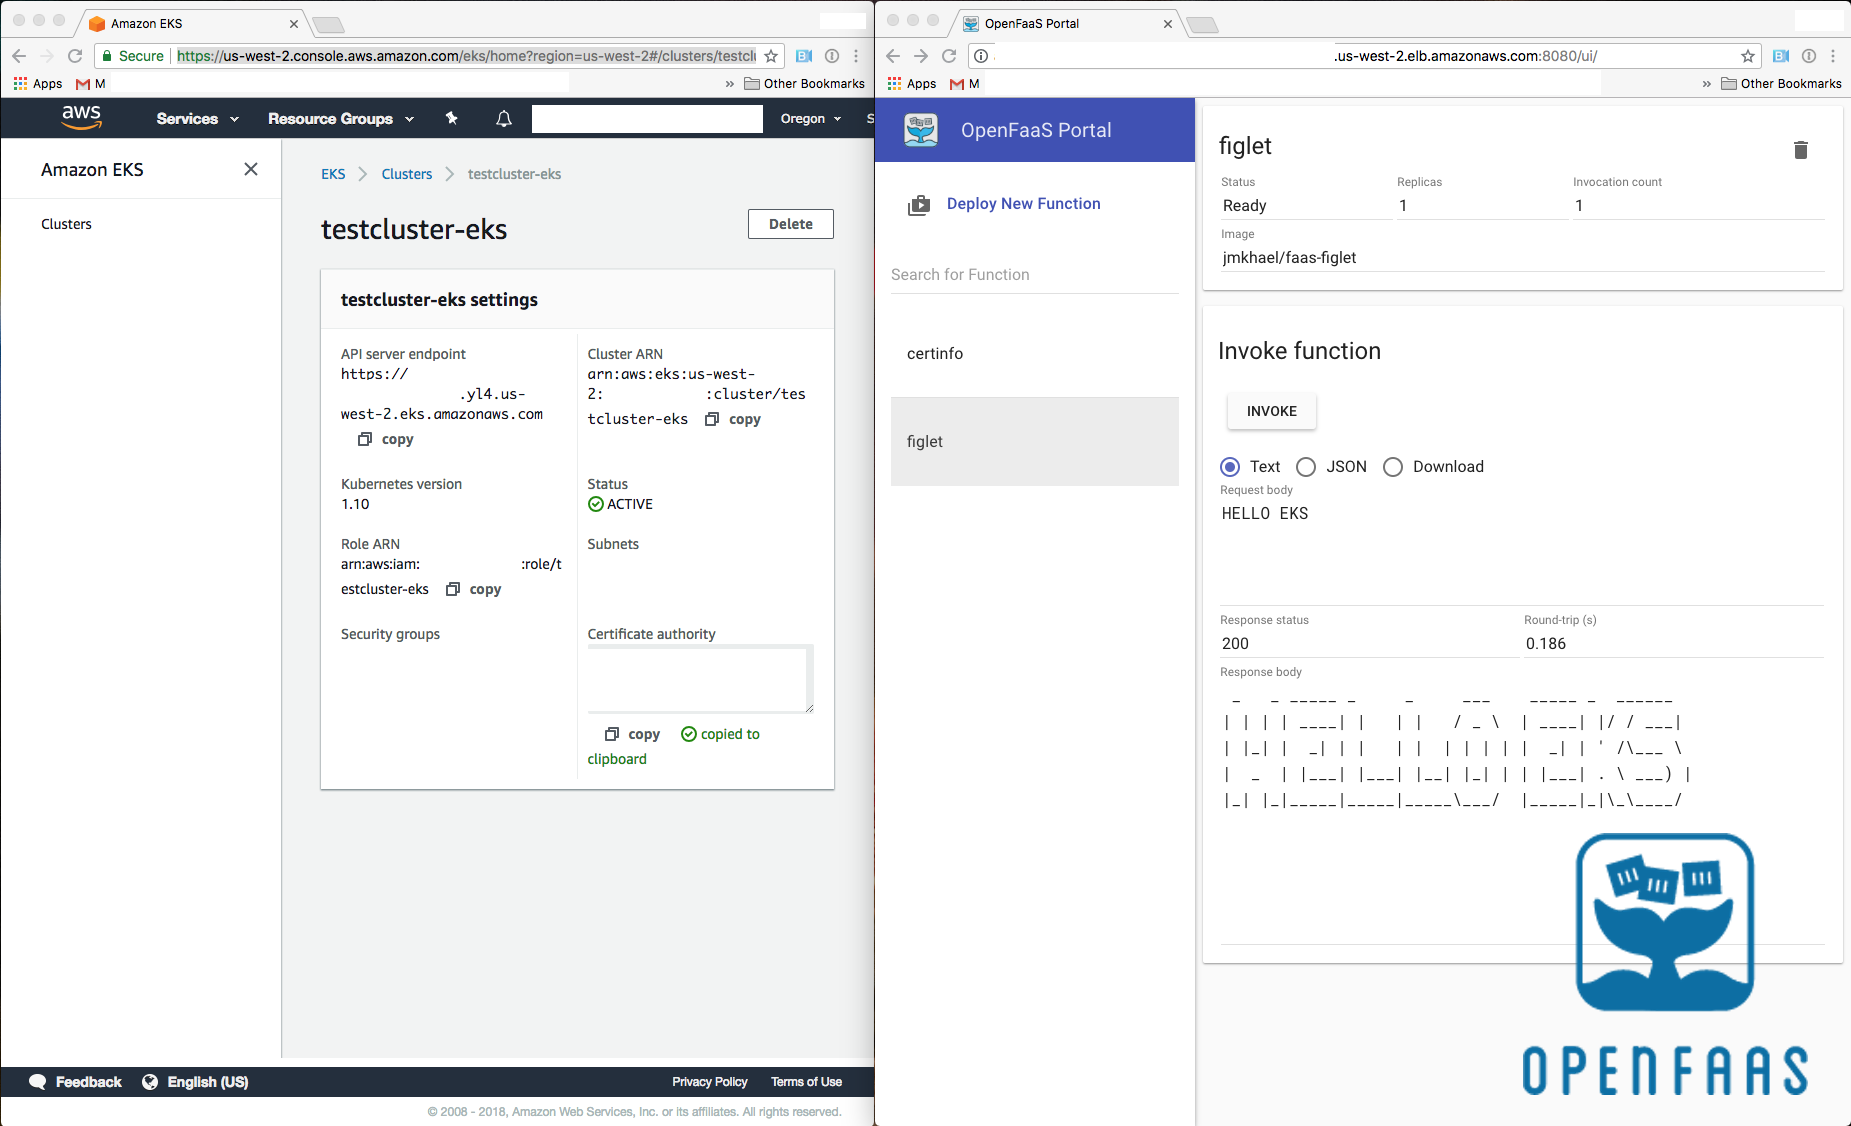1851x1126 pixels.
Task: Click the INVOKE button
Action: pos(1272,411)
